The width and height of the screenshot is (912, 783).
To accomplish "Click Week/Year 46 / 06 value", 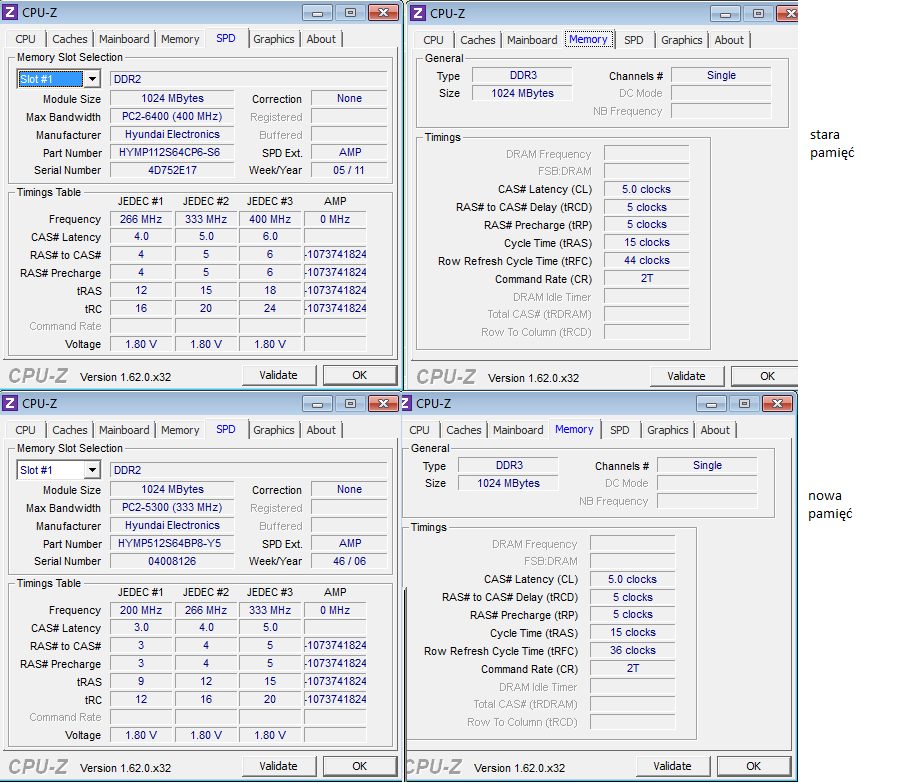I will [349, 561].
